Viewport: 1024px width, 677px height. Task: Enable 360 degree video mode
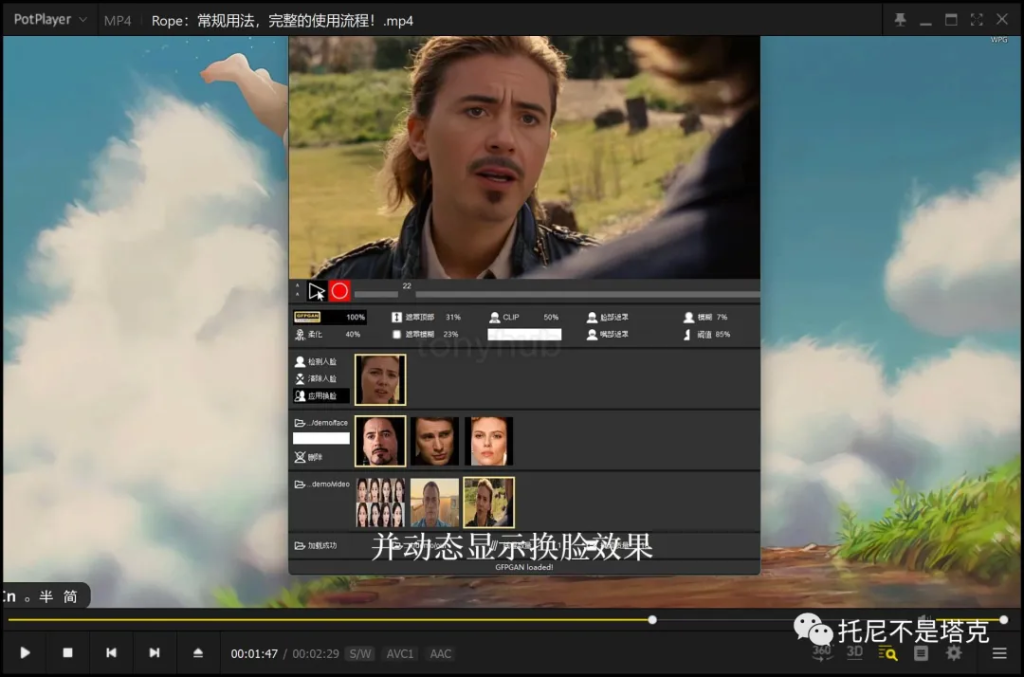click(x=822, y=652)
